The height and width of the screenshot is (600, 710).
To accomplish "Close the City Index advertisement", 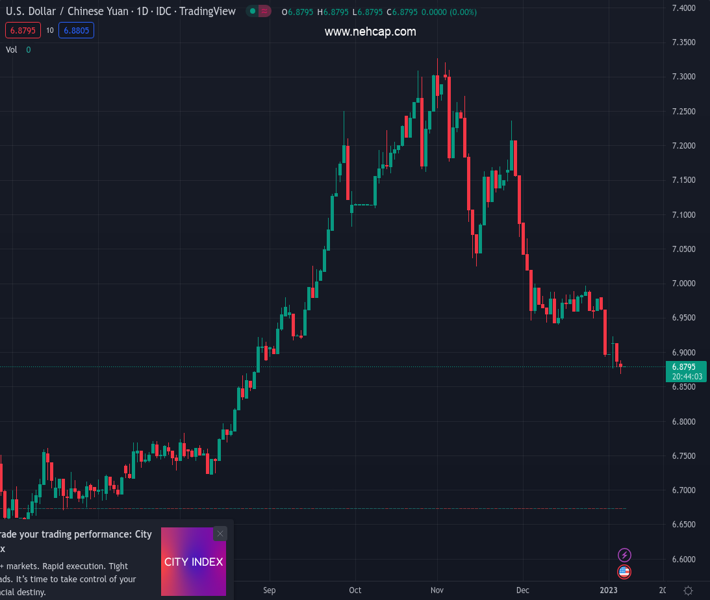I will coord(220,534).
